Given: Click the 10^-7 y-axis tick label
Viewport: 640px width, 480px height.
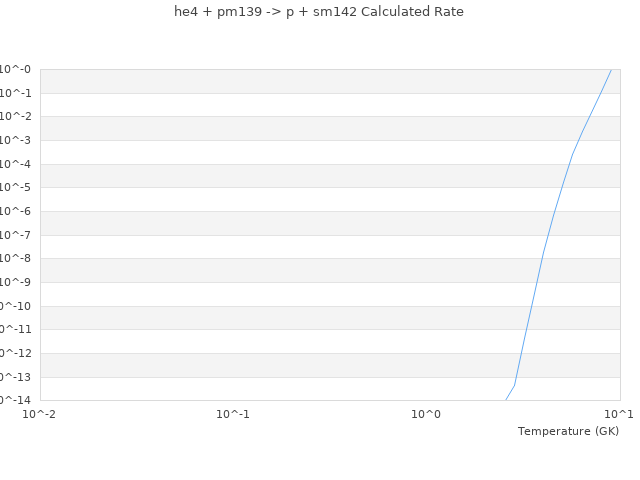Looking at the screenshot, I should pos(16,235).
